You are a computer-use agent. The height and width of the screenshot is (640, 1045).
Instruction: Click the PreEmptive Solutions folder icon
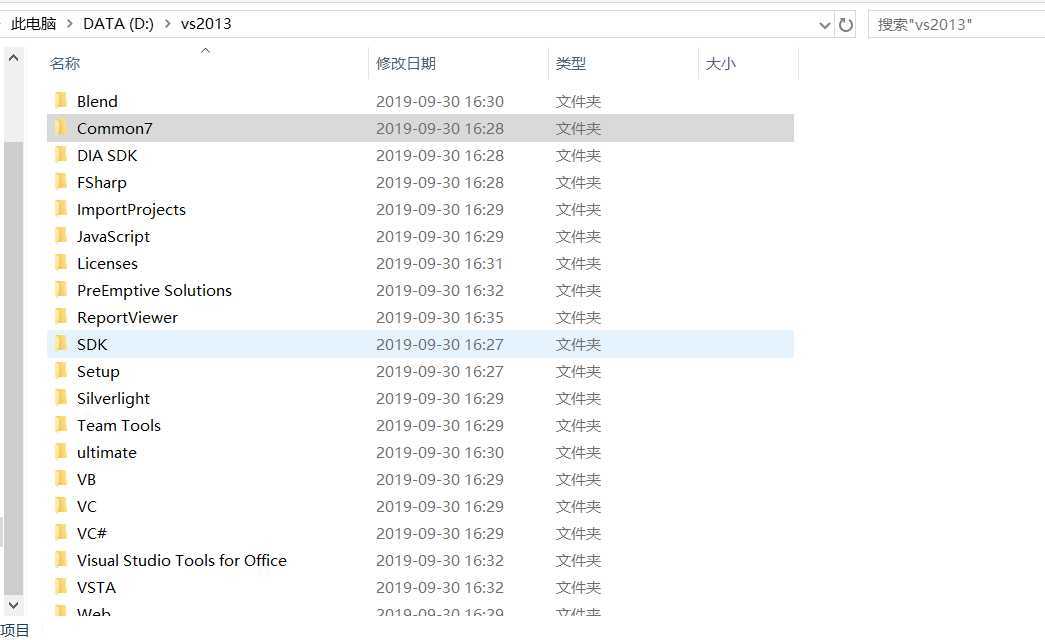(x=61, y=289)
